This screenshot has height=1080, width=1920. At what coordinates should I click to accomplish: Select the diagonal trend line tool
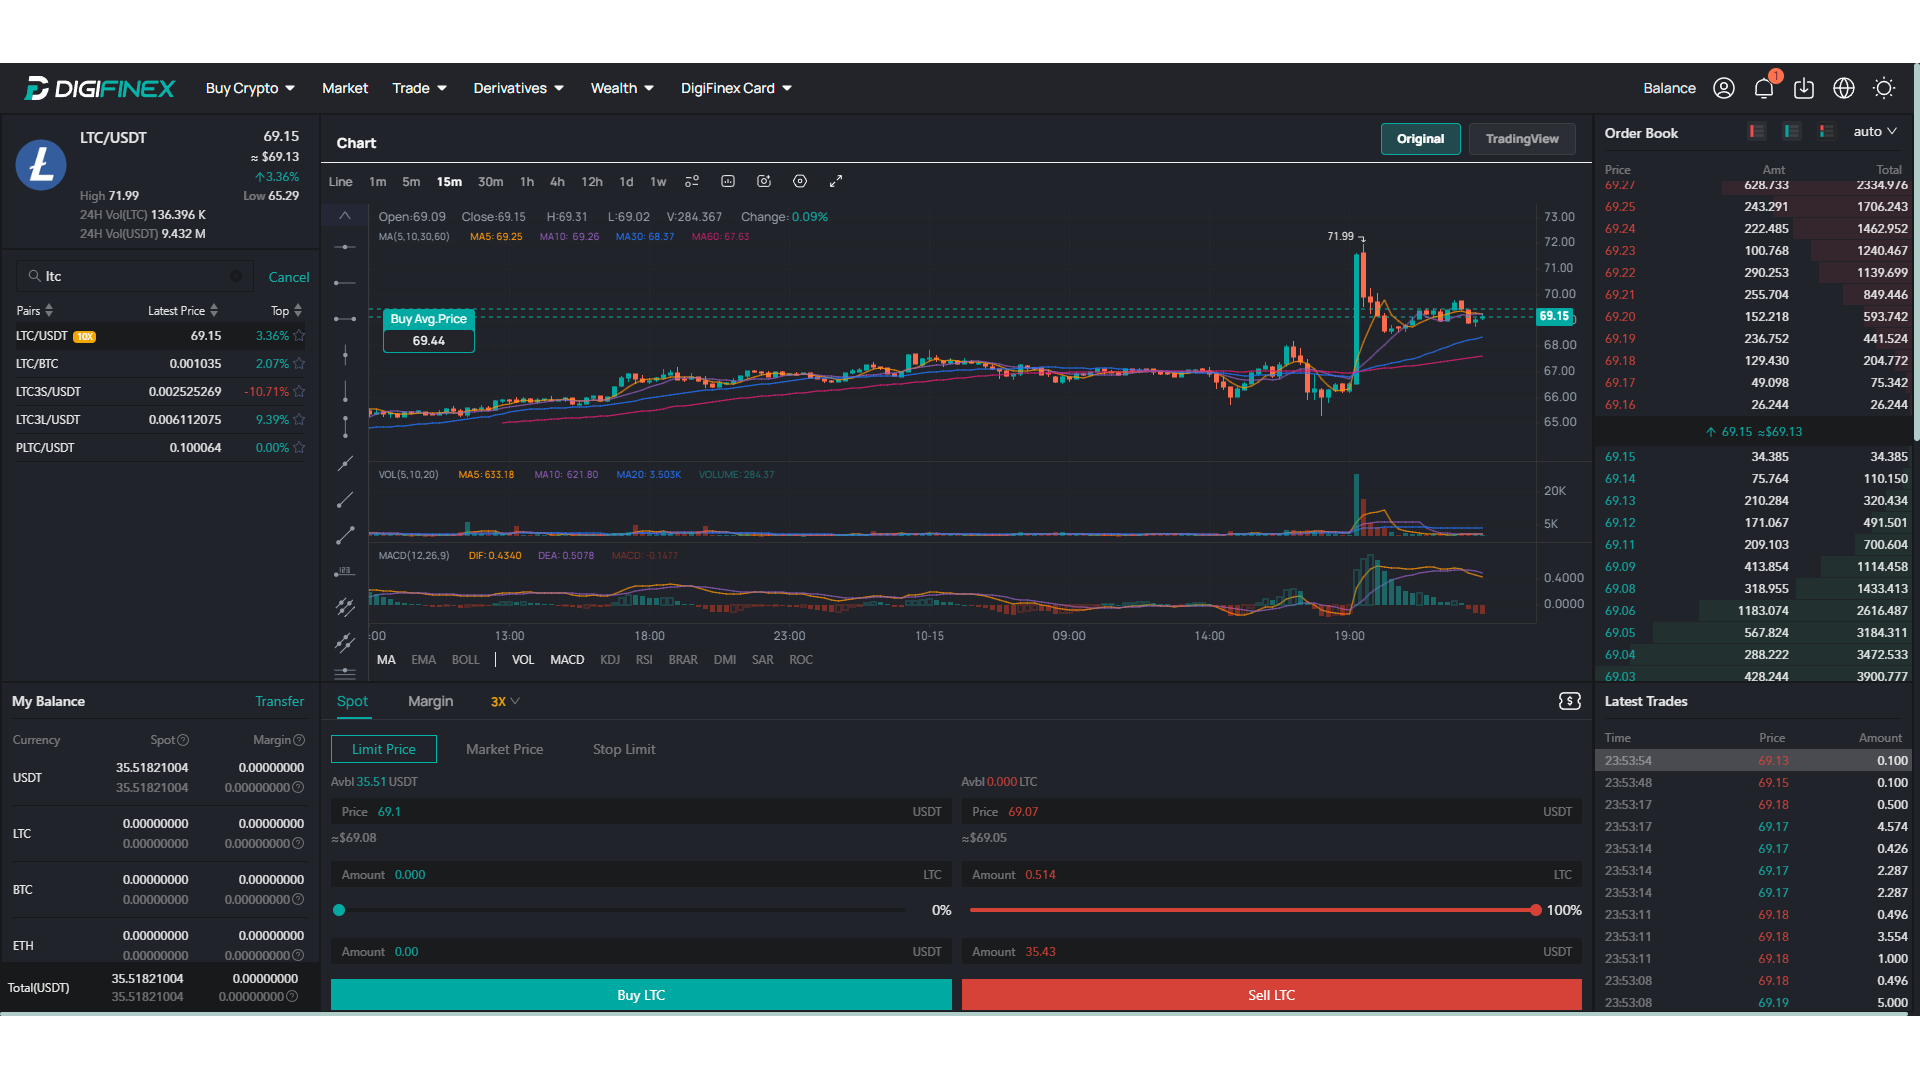345,464
